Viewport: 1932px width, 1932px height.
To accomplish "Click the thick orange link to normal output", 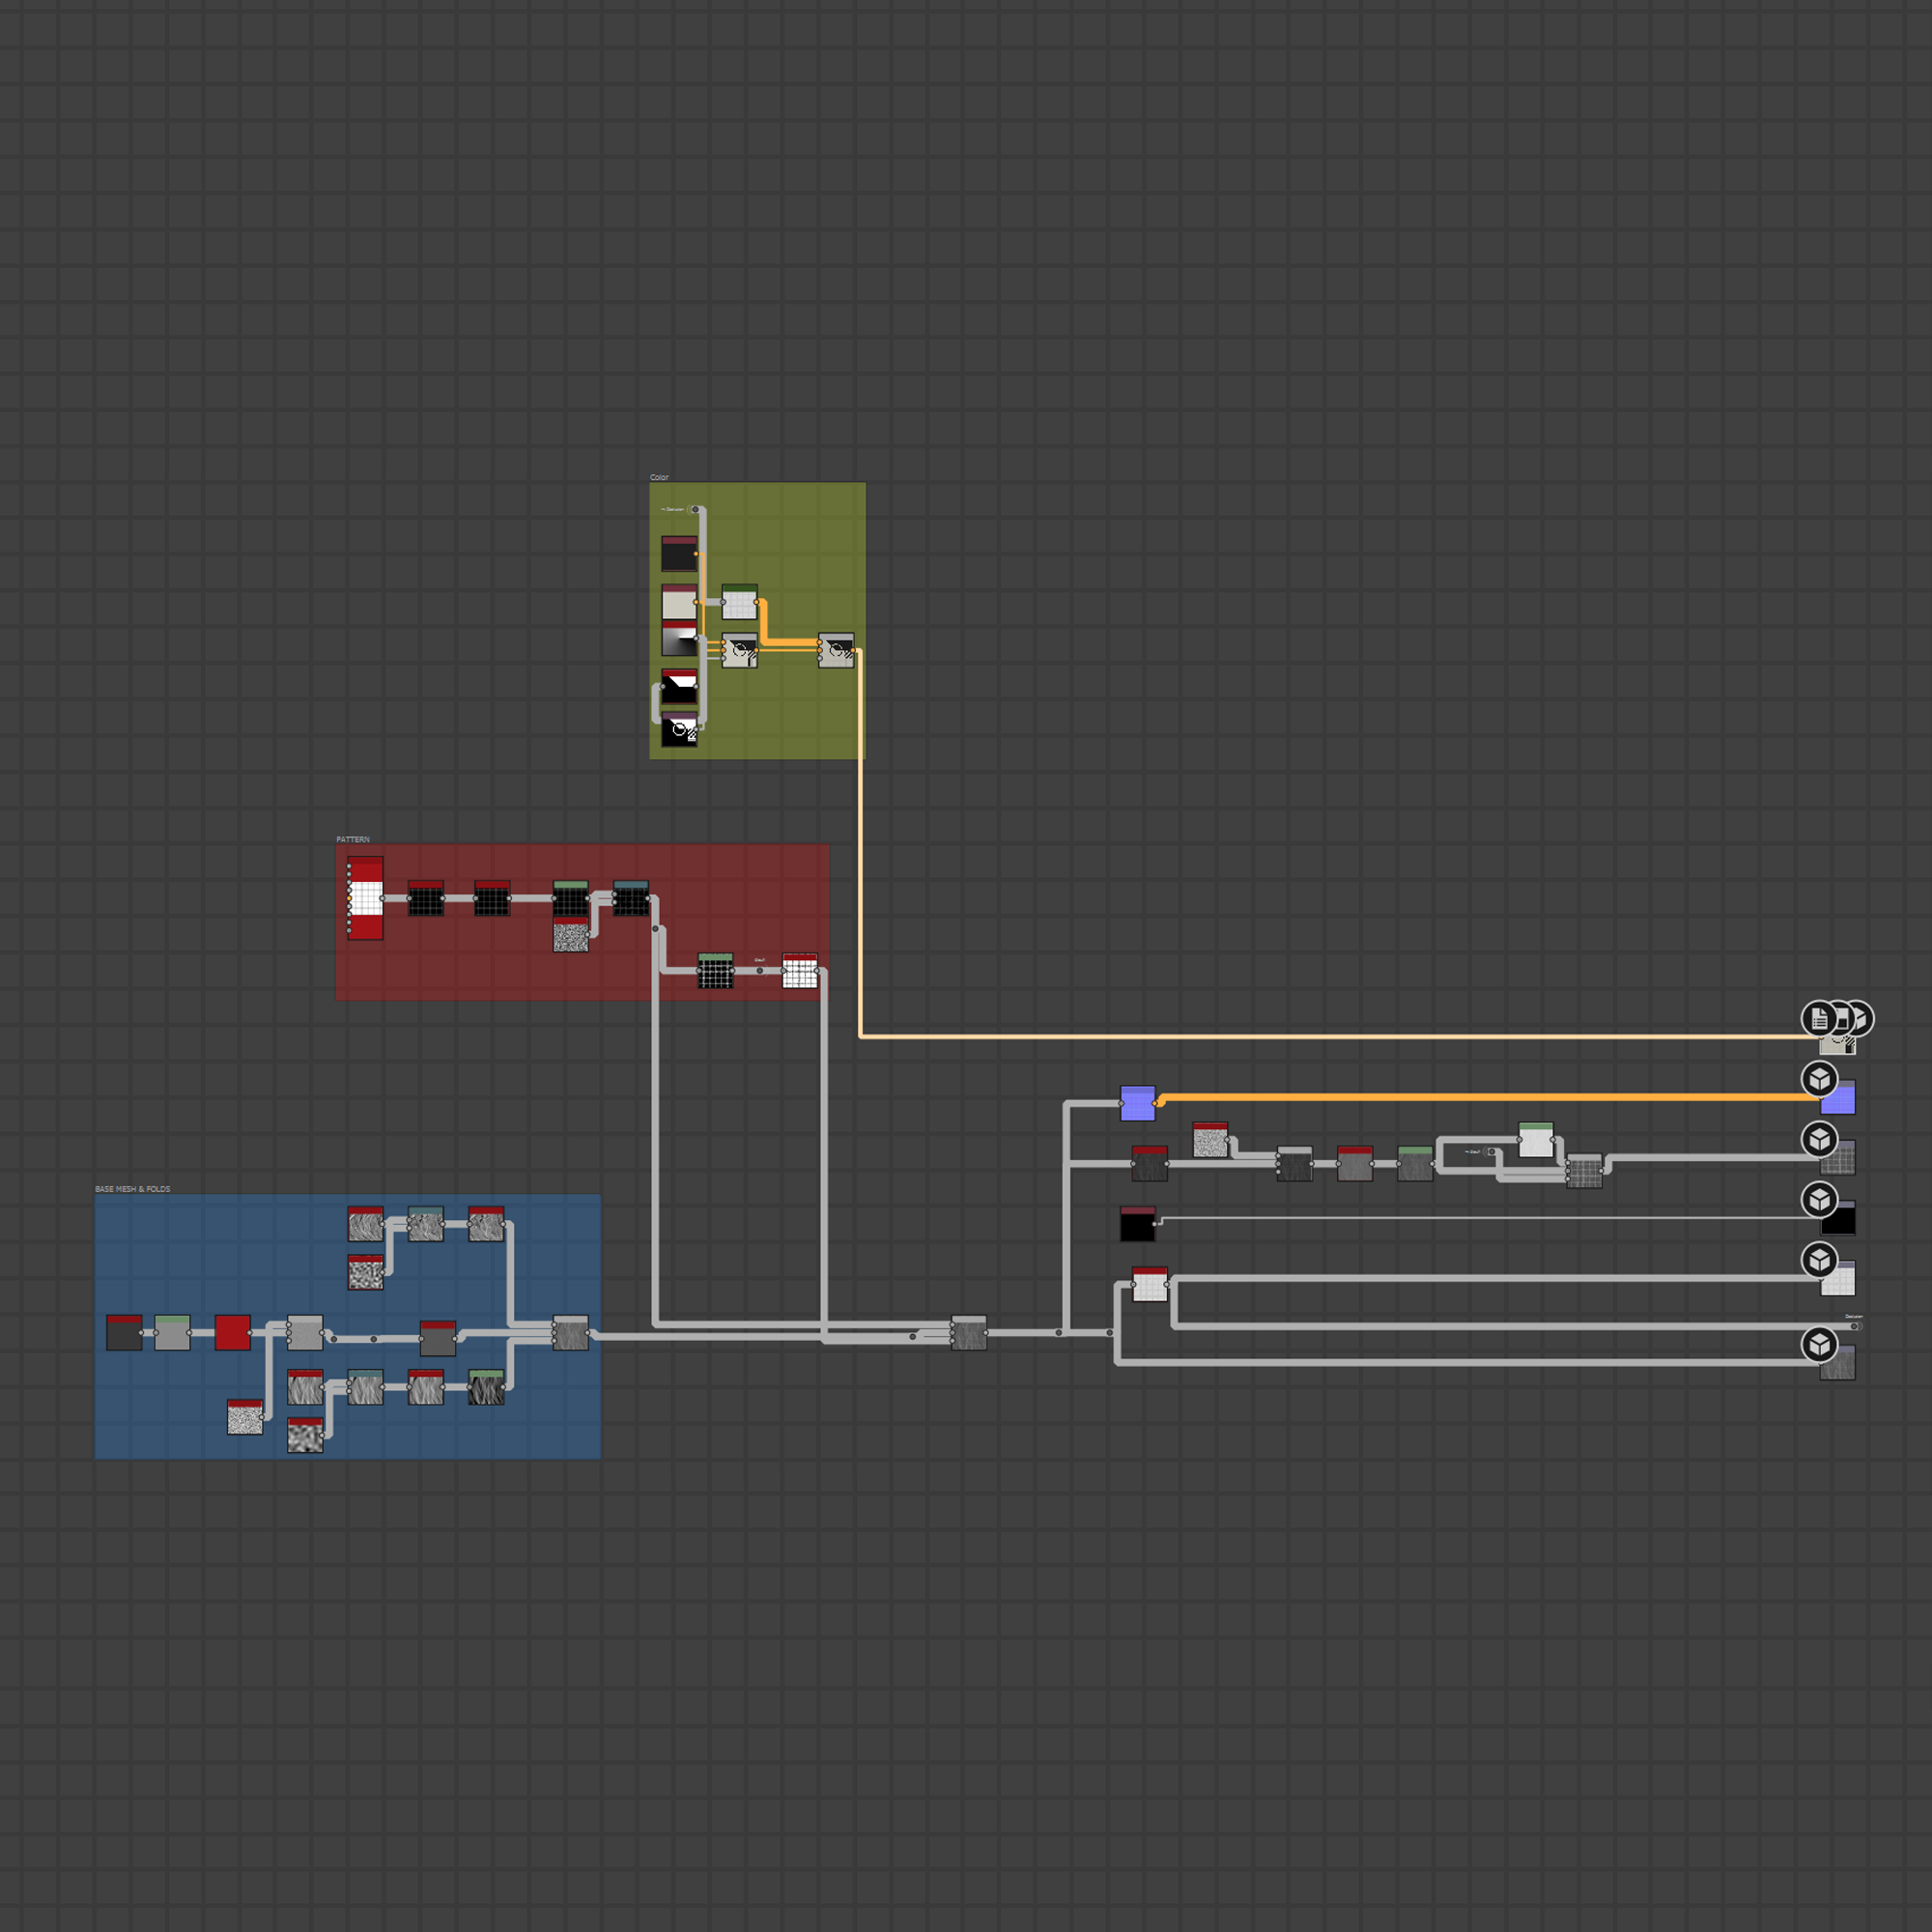I will coord(1480,1097).
